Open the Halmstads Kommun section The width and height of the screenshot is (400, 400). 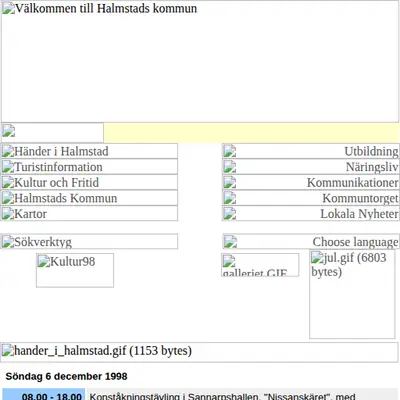click(89, 198)
